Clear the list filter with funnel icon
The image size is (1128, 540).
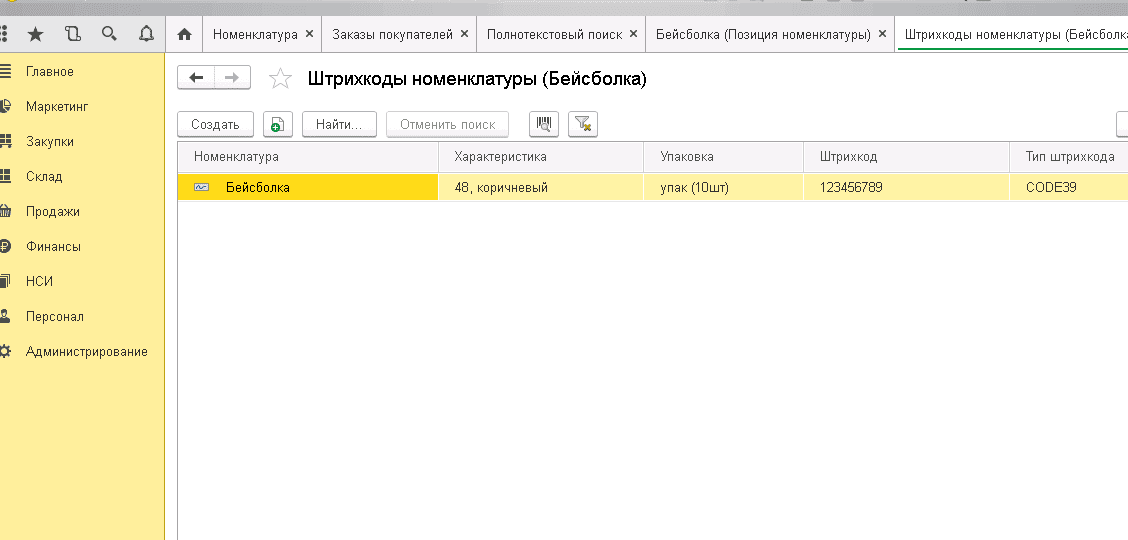tap(582, 124)
